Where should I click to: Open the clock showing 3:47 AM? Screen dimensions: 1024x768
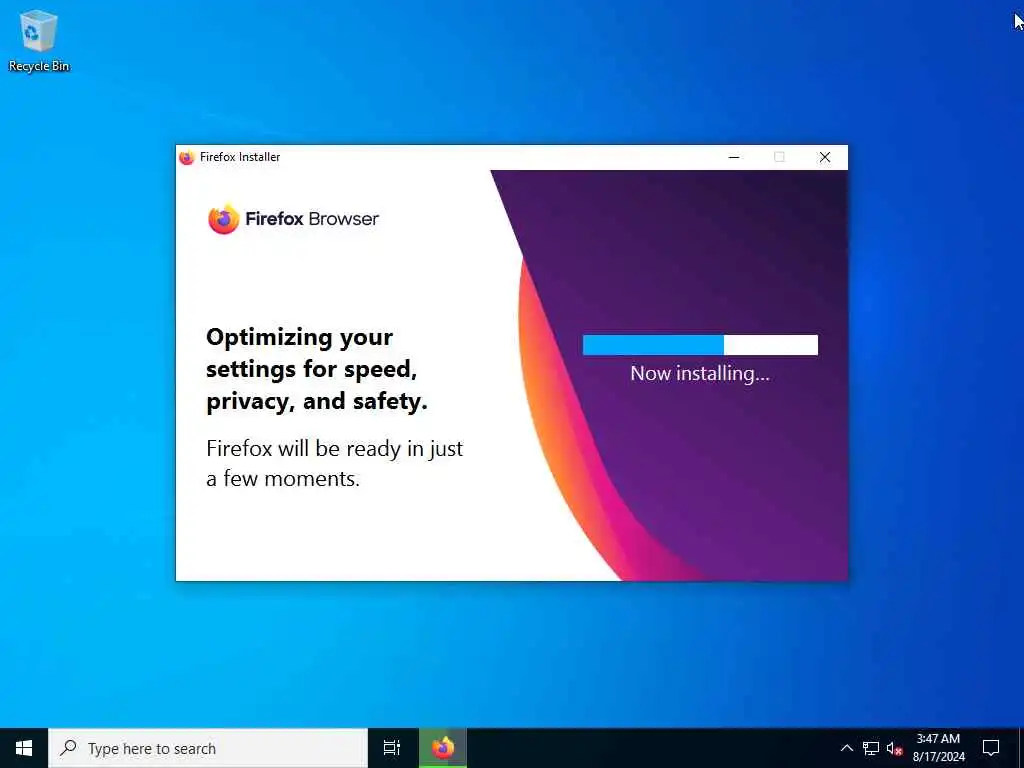tap(938, 748)
